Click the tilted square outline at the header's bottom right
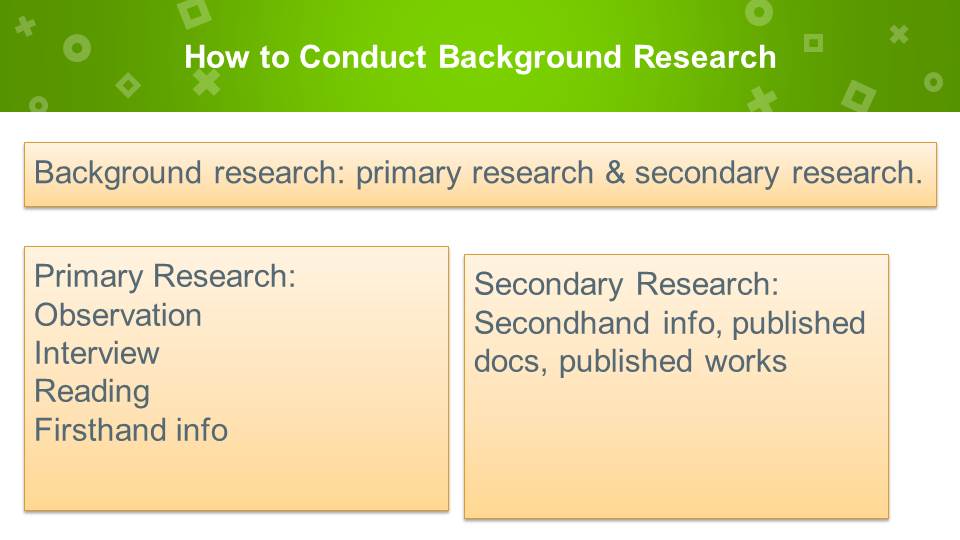This screenshot has width=960, height=540. pos(858,95)
